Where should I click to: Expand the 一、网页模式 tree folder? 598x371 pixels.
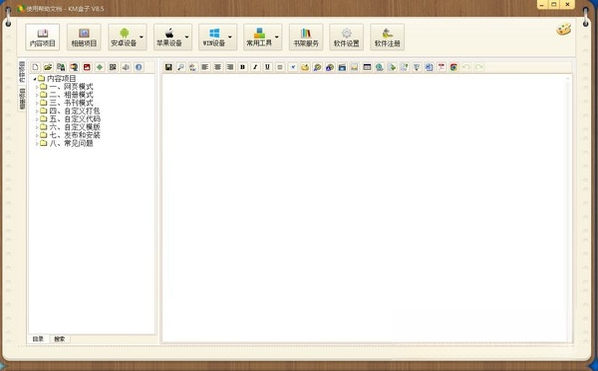click(37, 87)
